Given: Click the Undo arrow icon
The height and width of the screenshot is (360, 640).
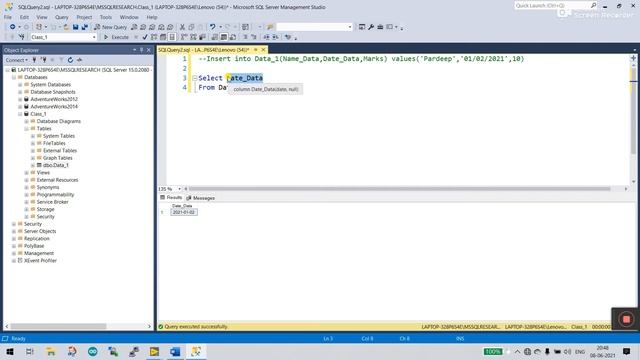Looking at the screenshot, I should 213,27.
